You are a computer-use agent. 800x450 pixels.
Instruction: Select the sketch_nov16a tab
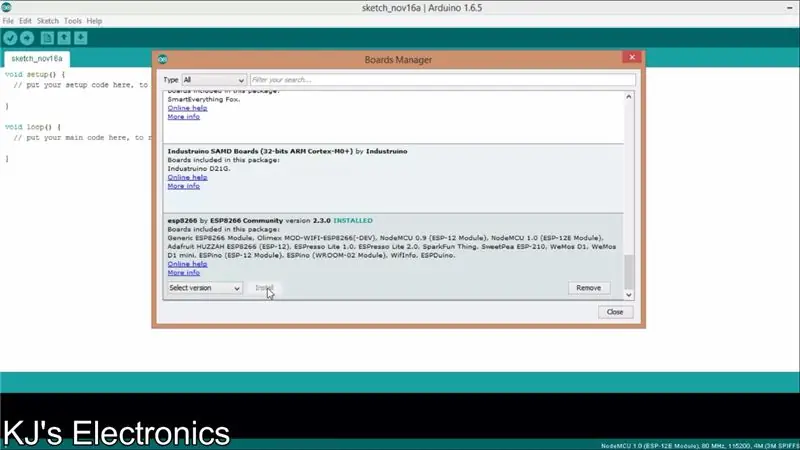[x=37, y=59]
